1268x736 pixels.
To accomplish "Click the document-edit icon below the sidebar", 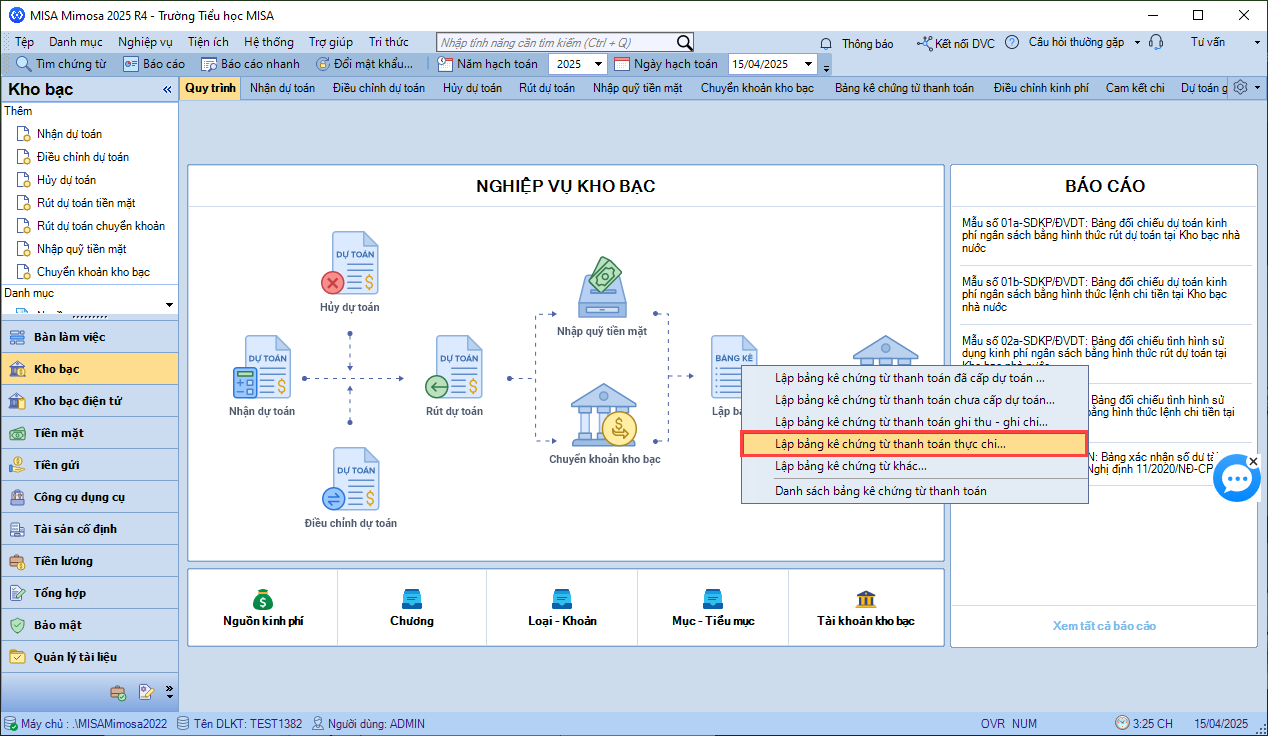I will point(146,692).
